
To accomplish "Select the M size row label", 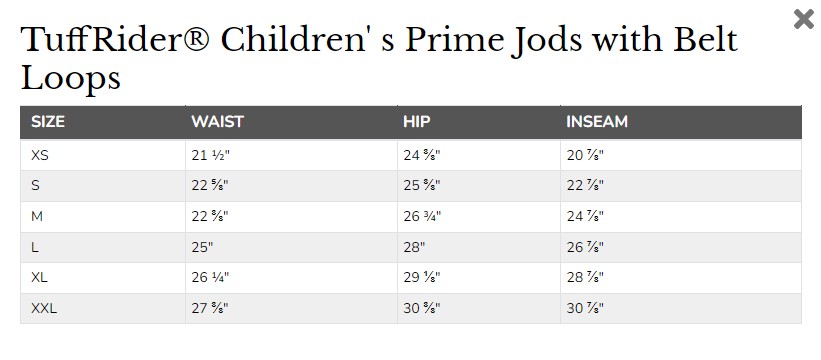I will 37,216.
